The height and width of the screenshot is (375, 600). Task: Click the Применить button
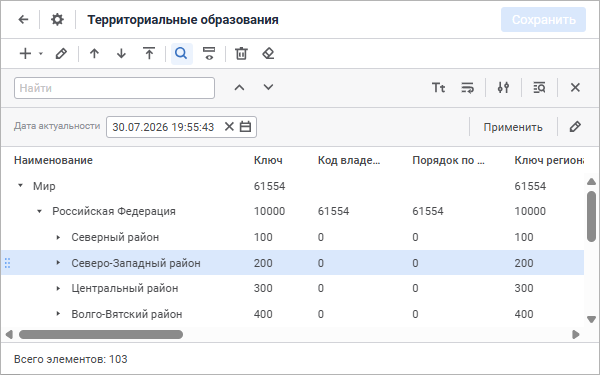513,127
